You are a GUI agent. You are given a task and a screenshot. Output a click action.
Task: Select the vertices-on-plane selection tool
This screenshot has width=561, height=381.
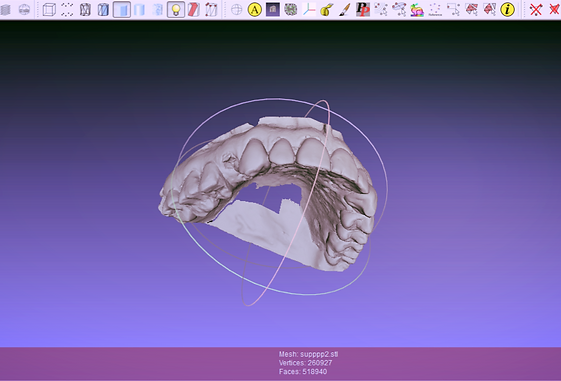(x=399, y=10)
